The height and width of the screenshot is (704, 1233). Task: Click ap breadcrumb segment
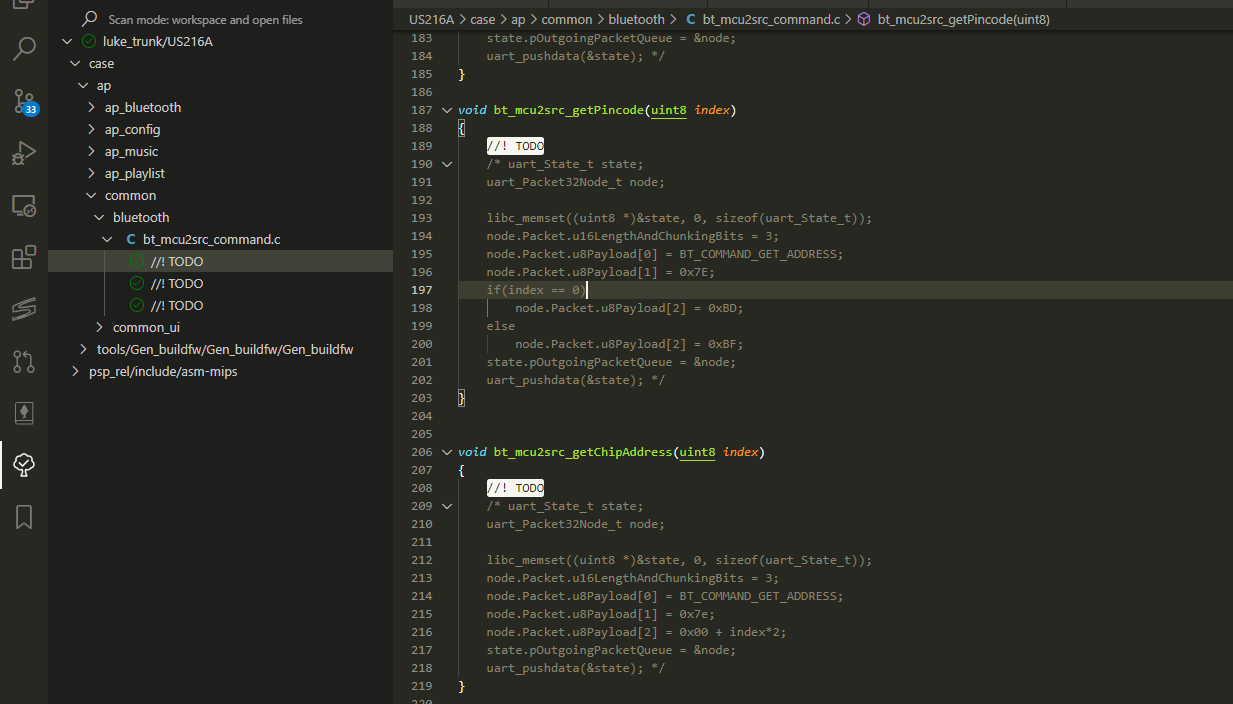pos(518,19)
